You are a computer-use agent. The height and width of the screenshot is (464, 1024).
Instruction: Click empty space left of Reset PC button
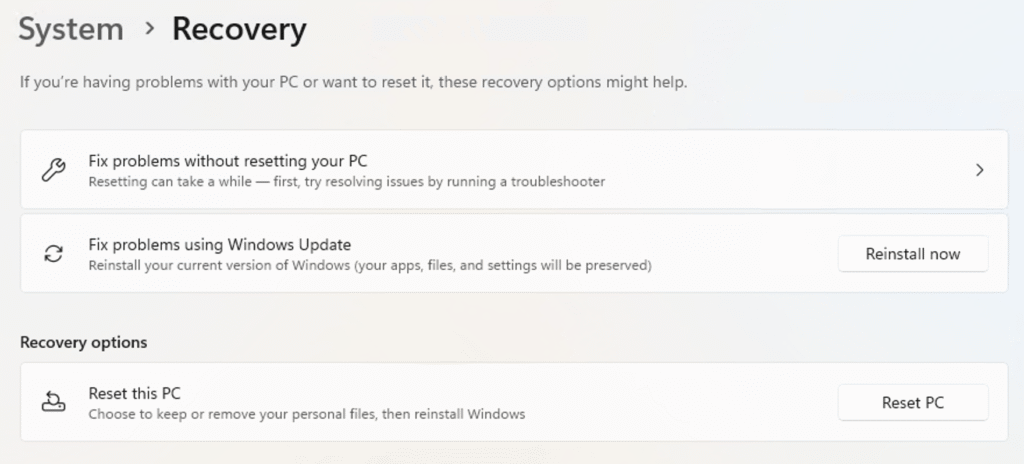[x=700, y=402]
